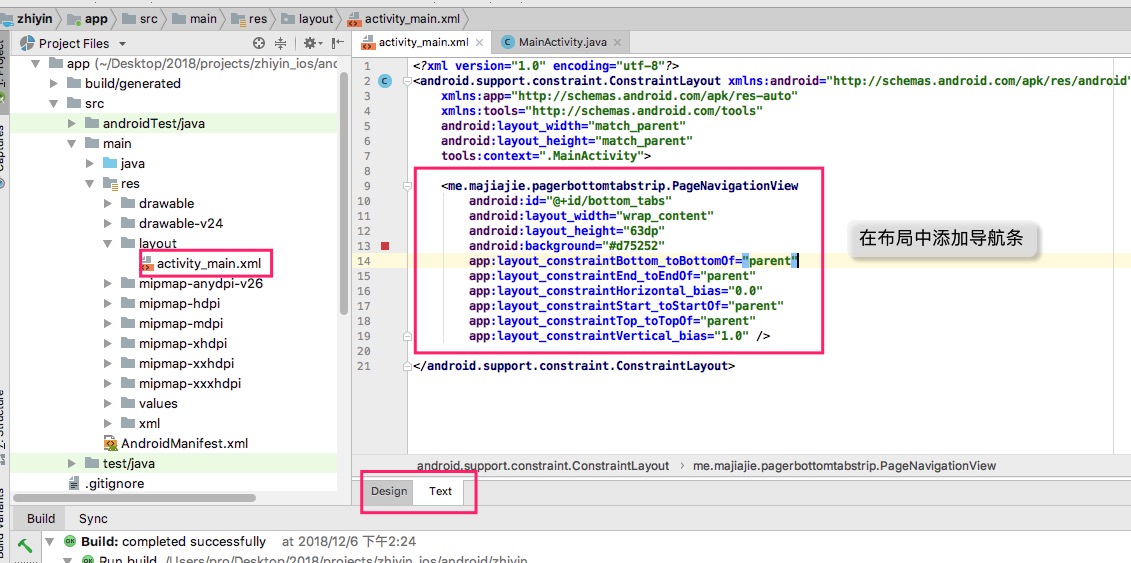Click the layout_constraintVertical_bias="1.0" line
This screenshot has height=563, width=1131.
click(x=620, y=336)
